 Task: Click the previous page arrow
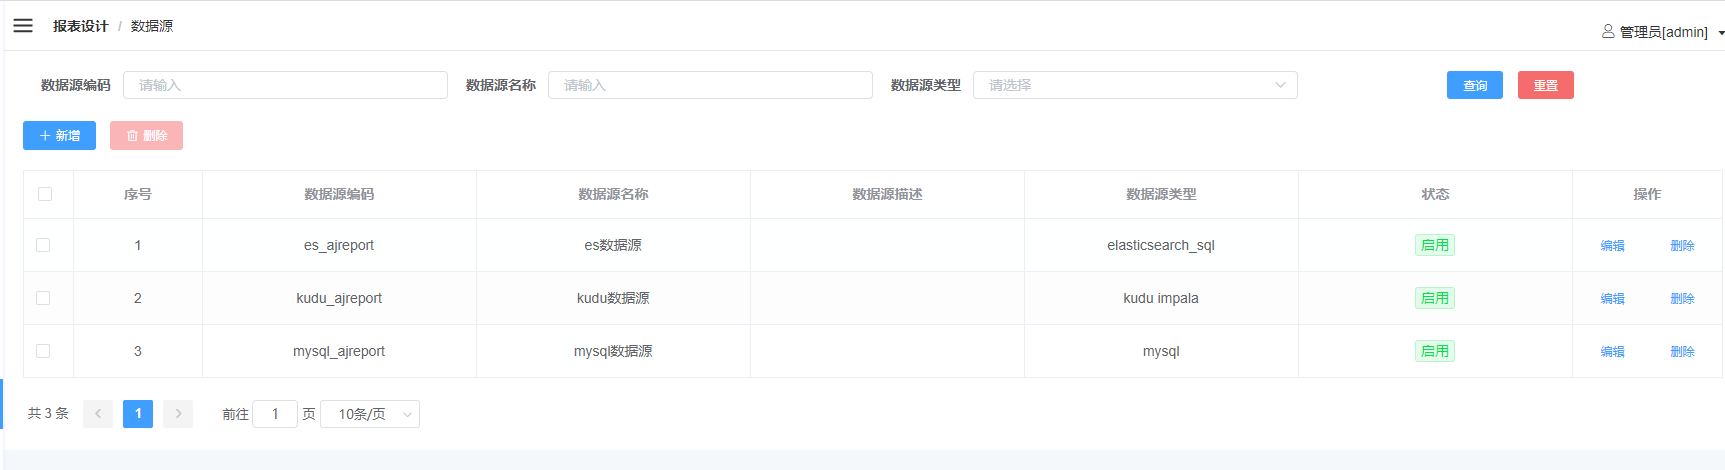[x=98, y=414]
